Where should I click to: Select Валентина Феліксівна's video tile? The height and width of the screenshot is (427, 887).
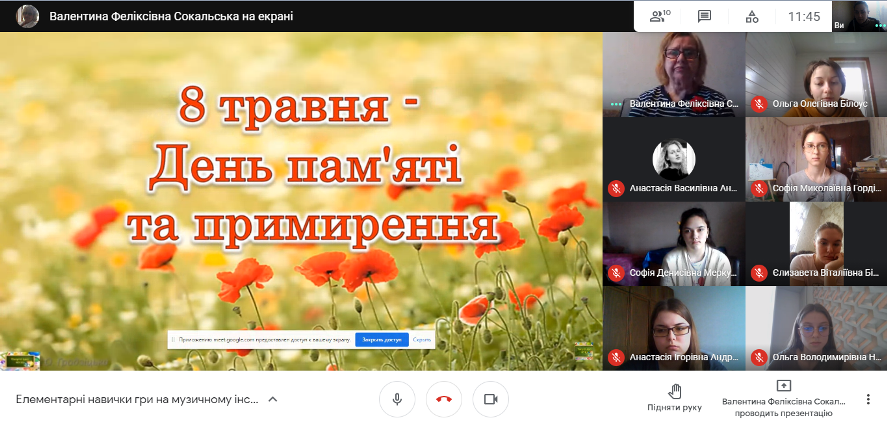pyautogui.click(x=673, y=74)
